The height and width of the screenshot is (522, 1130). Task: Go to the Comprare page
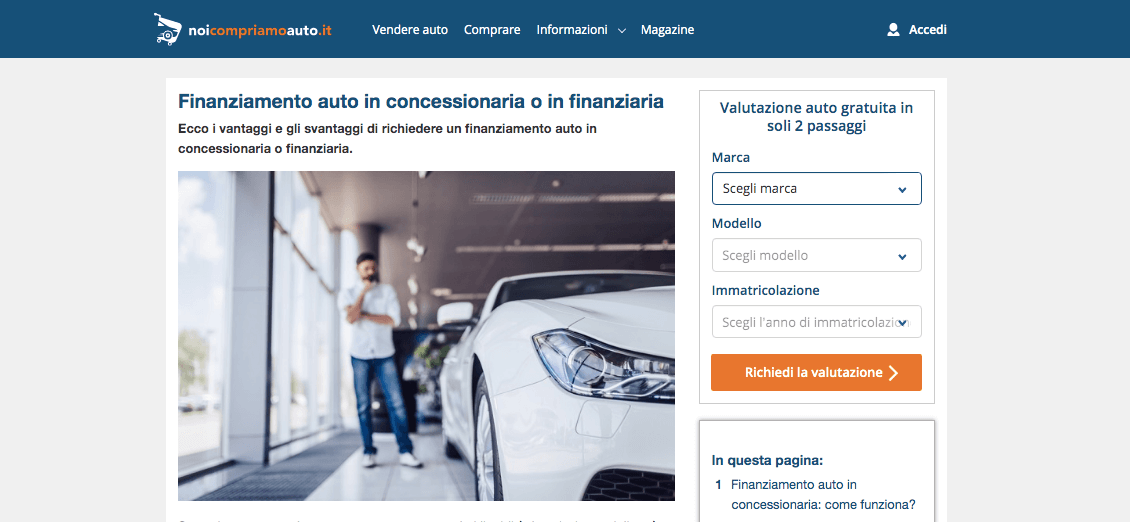coord(492,30)
